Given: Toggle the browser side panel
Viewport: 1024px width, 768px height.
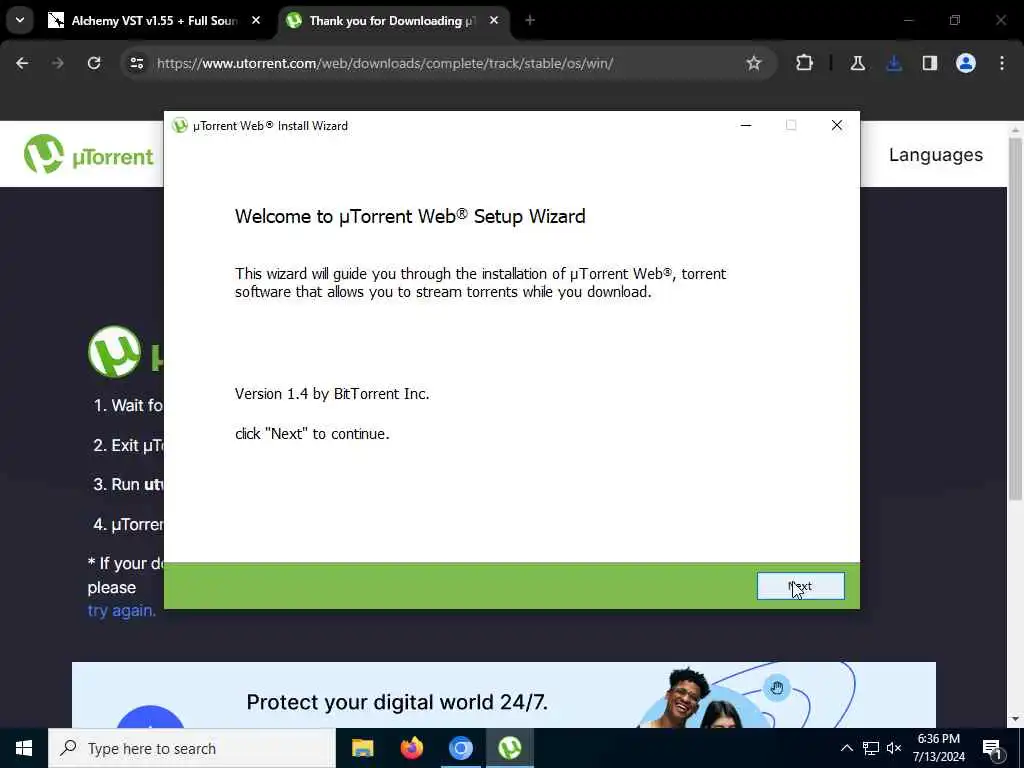Looking at the screenshot, I should 930,63.
